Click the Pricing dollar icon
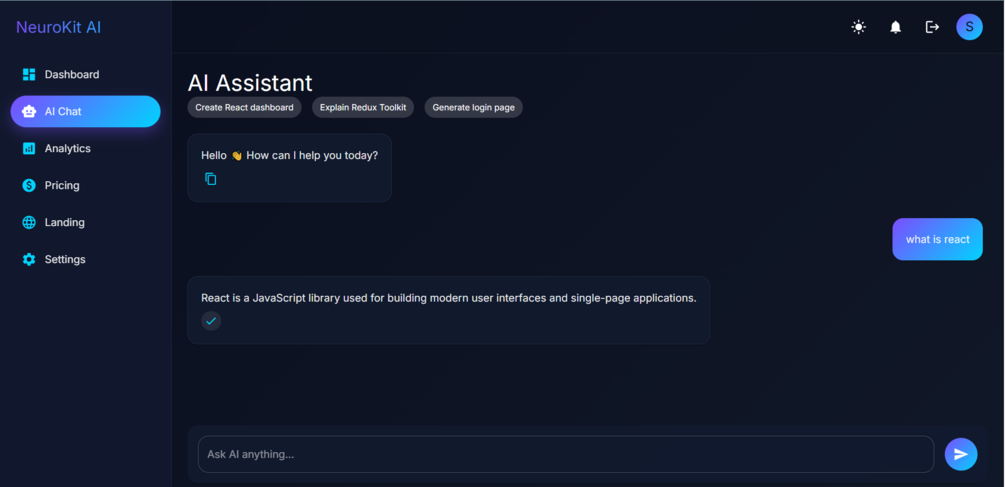 (29, 185)
